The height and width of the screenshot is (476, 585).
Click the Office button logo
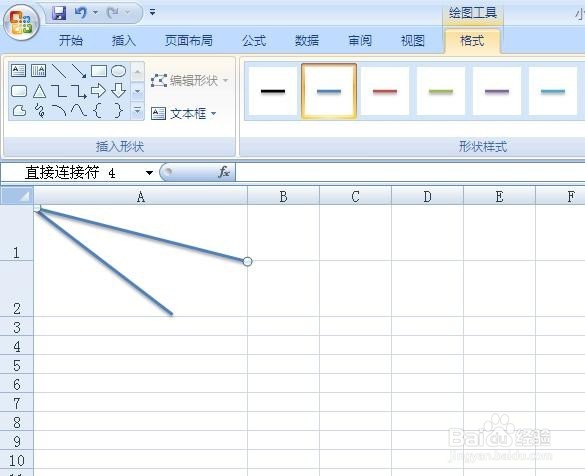(21, 22)
